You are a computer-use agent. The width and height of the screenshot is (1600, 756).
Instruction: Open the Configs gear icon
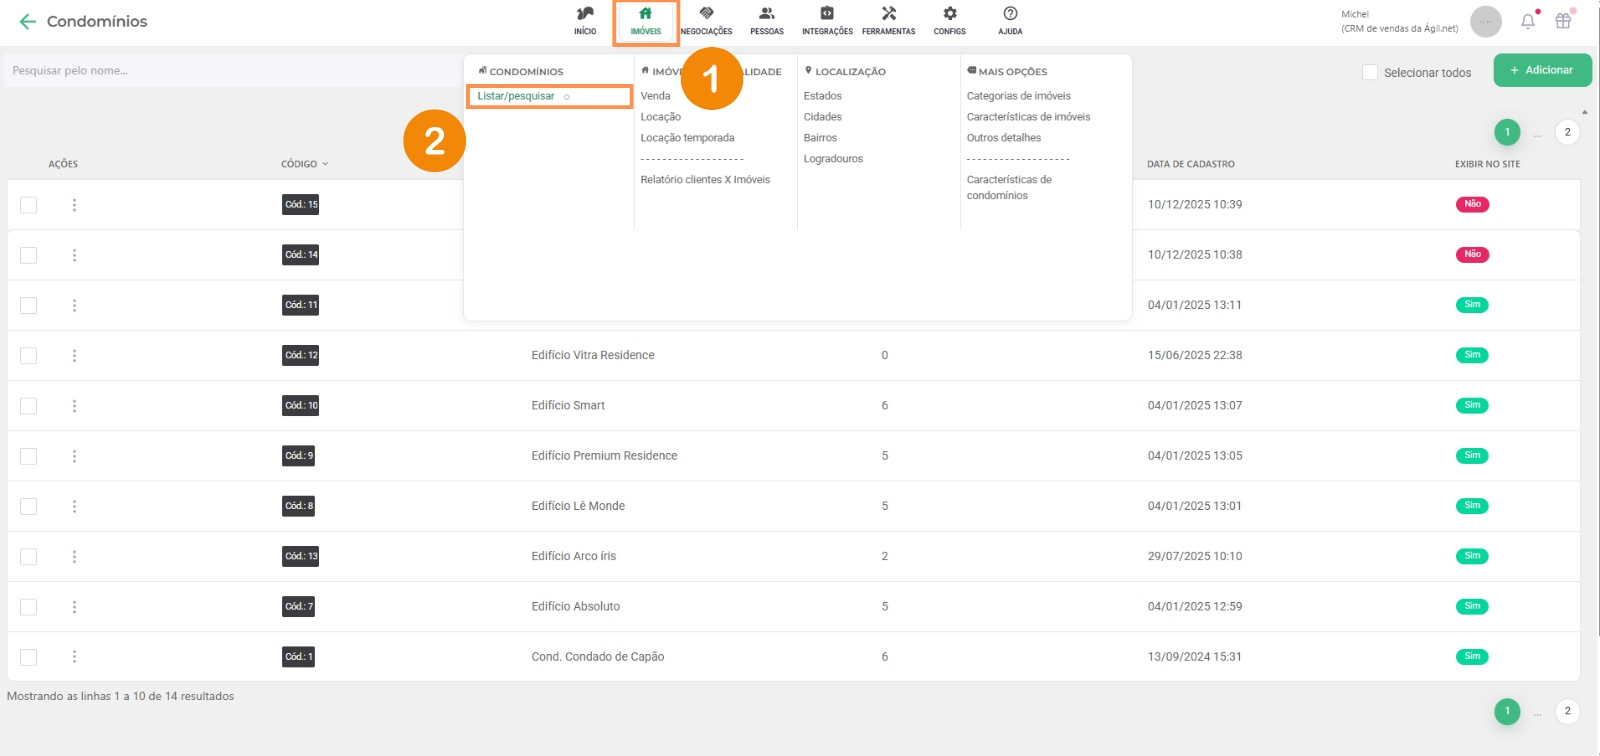point(949,15)
